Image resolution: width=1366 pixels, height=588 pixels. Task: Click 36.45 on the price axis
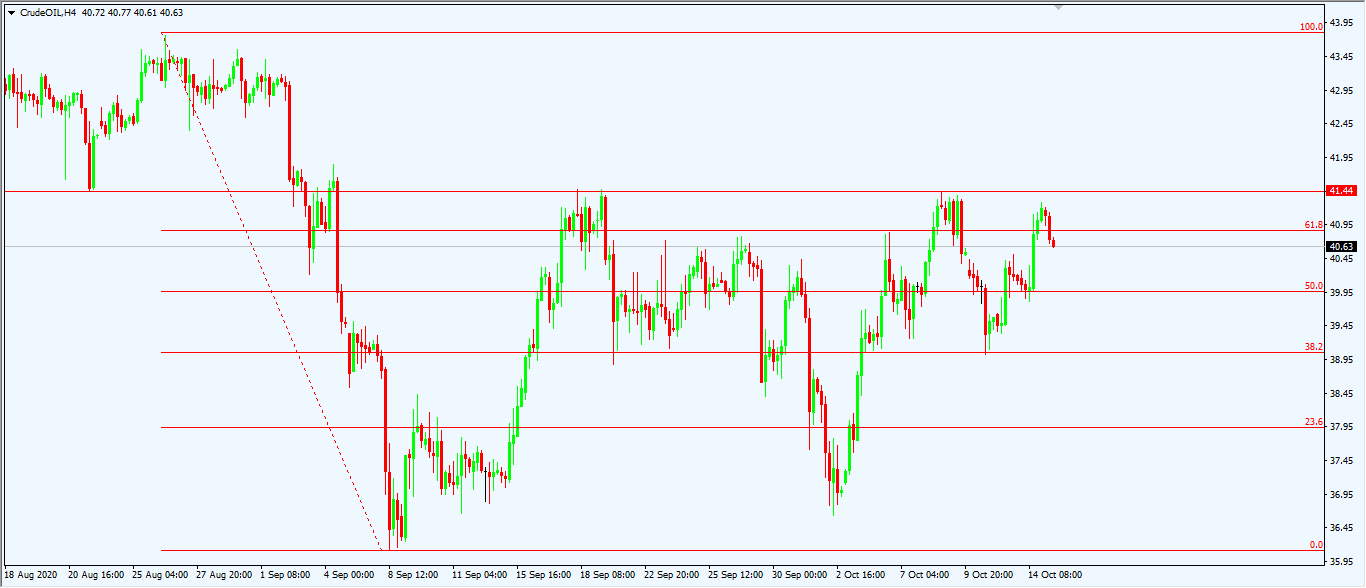click(x=1342, y=527)
